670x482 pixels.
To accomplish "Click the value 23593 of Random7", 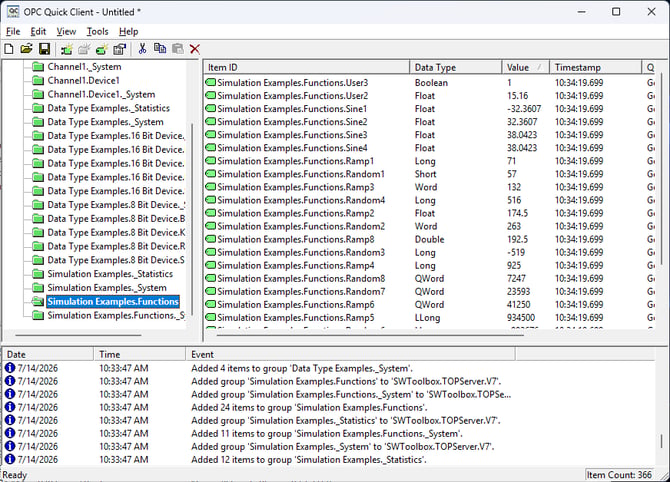I will (518, 291).
